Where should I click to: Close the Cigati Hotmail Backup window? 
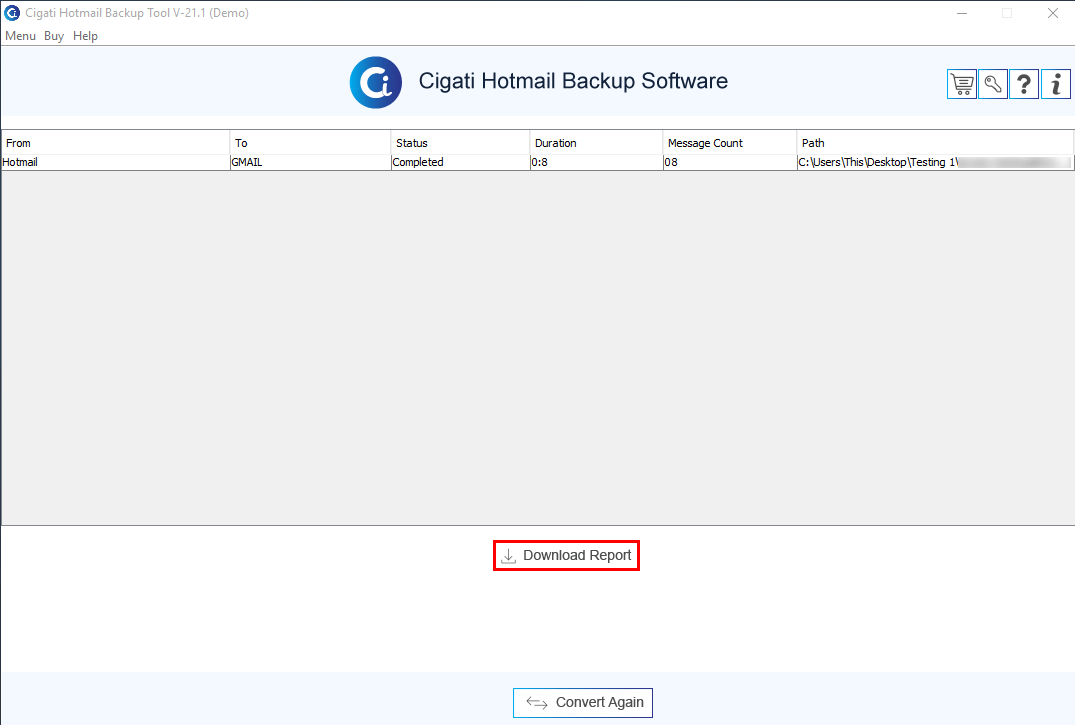(x=1052, y=13)
